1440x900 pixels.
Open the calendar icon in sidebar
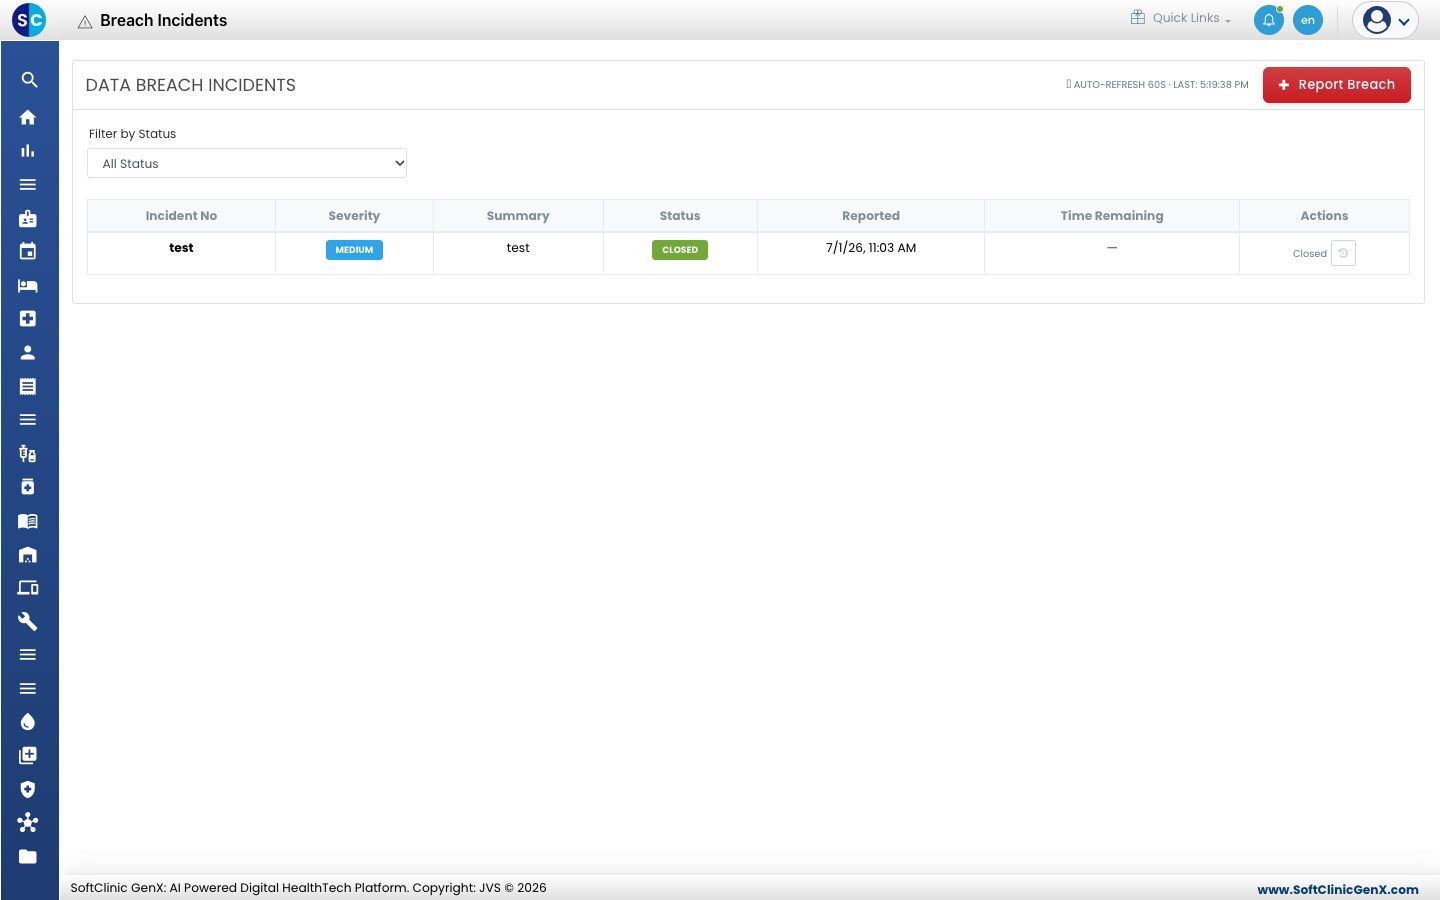coord(28,251)
